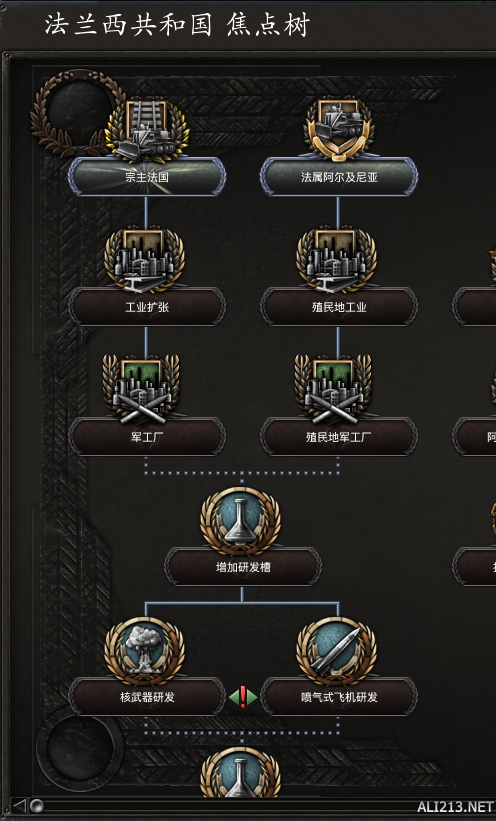Click the bulldozer icon above 宗主法国

(147, 129)
